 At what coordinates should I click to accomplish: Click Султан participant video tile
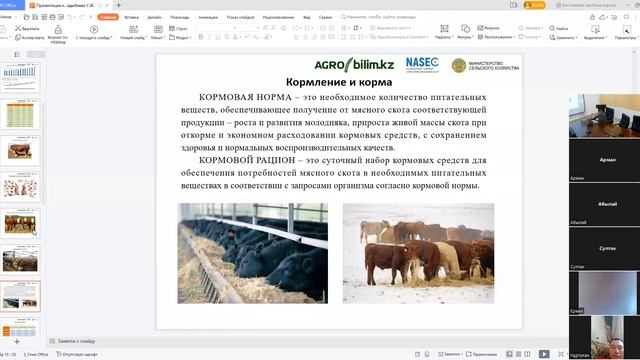point(604,249)
